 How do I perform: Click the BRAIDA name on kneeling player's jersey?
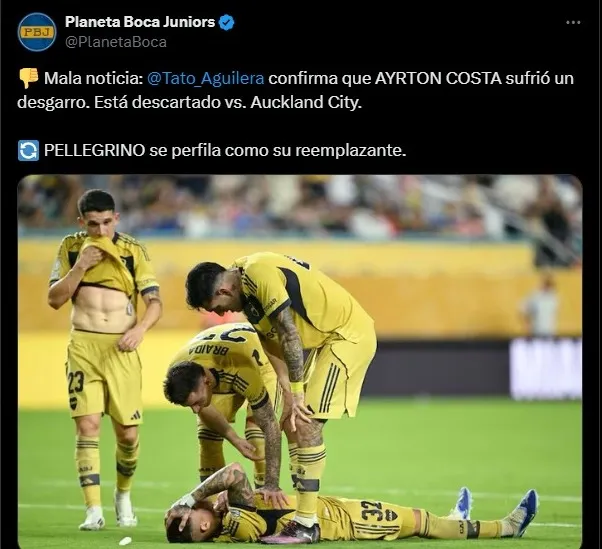pos(209,350)
